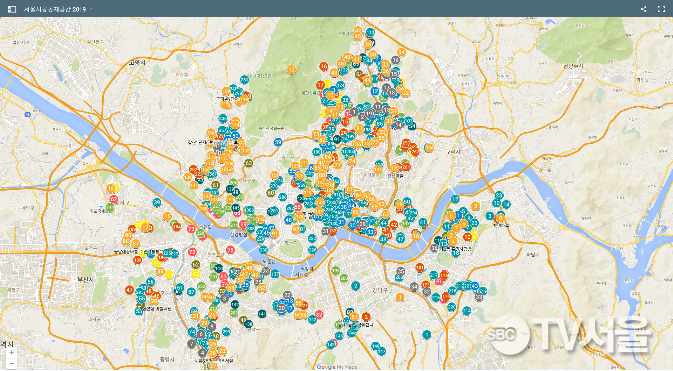Select the orange marker numbered 1 south of the river
673x371 pixels.
coord(400,297)
